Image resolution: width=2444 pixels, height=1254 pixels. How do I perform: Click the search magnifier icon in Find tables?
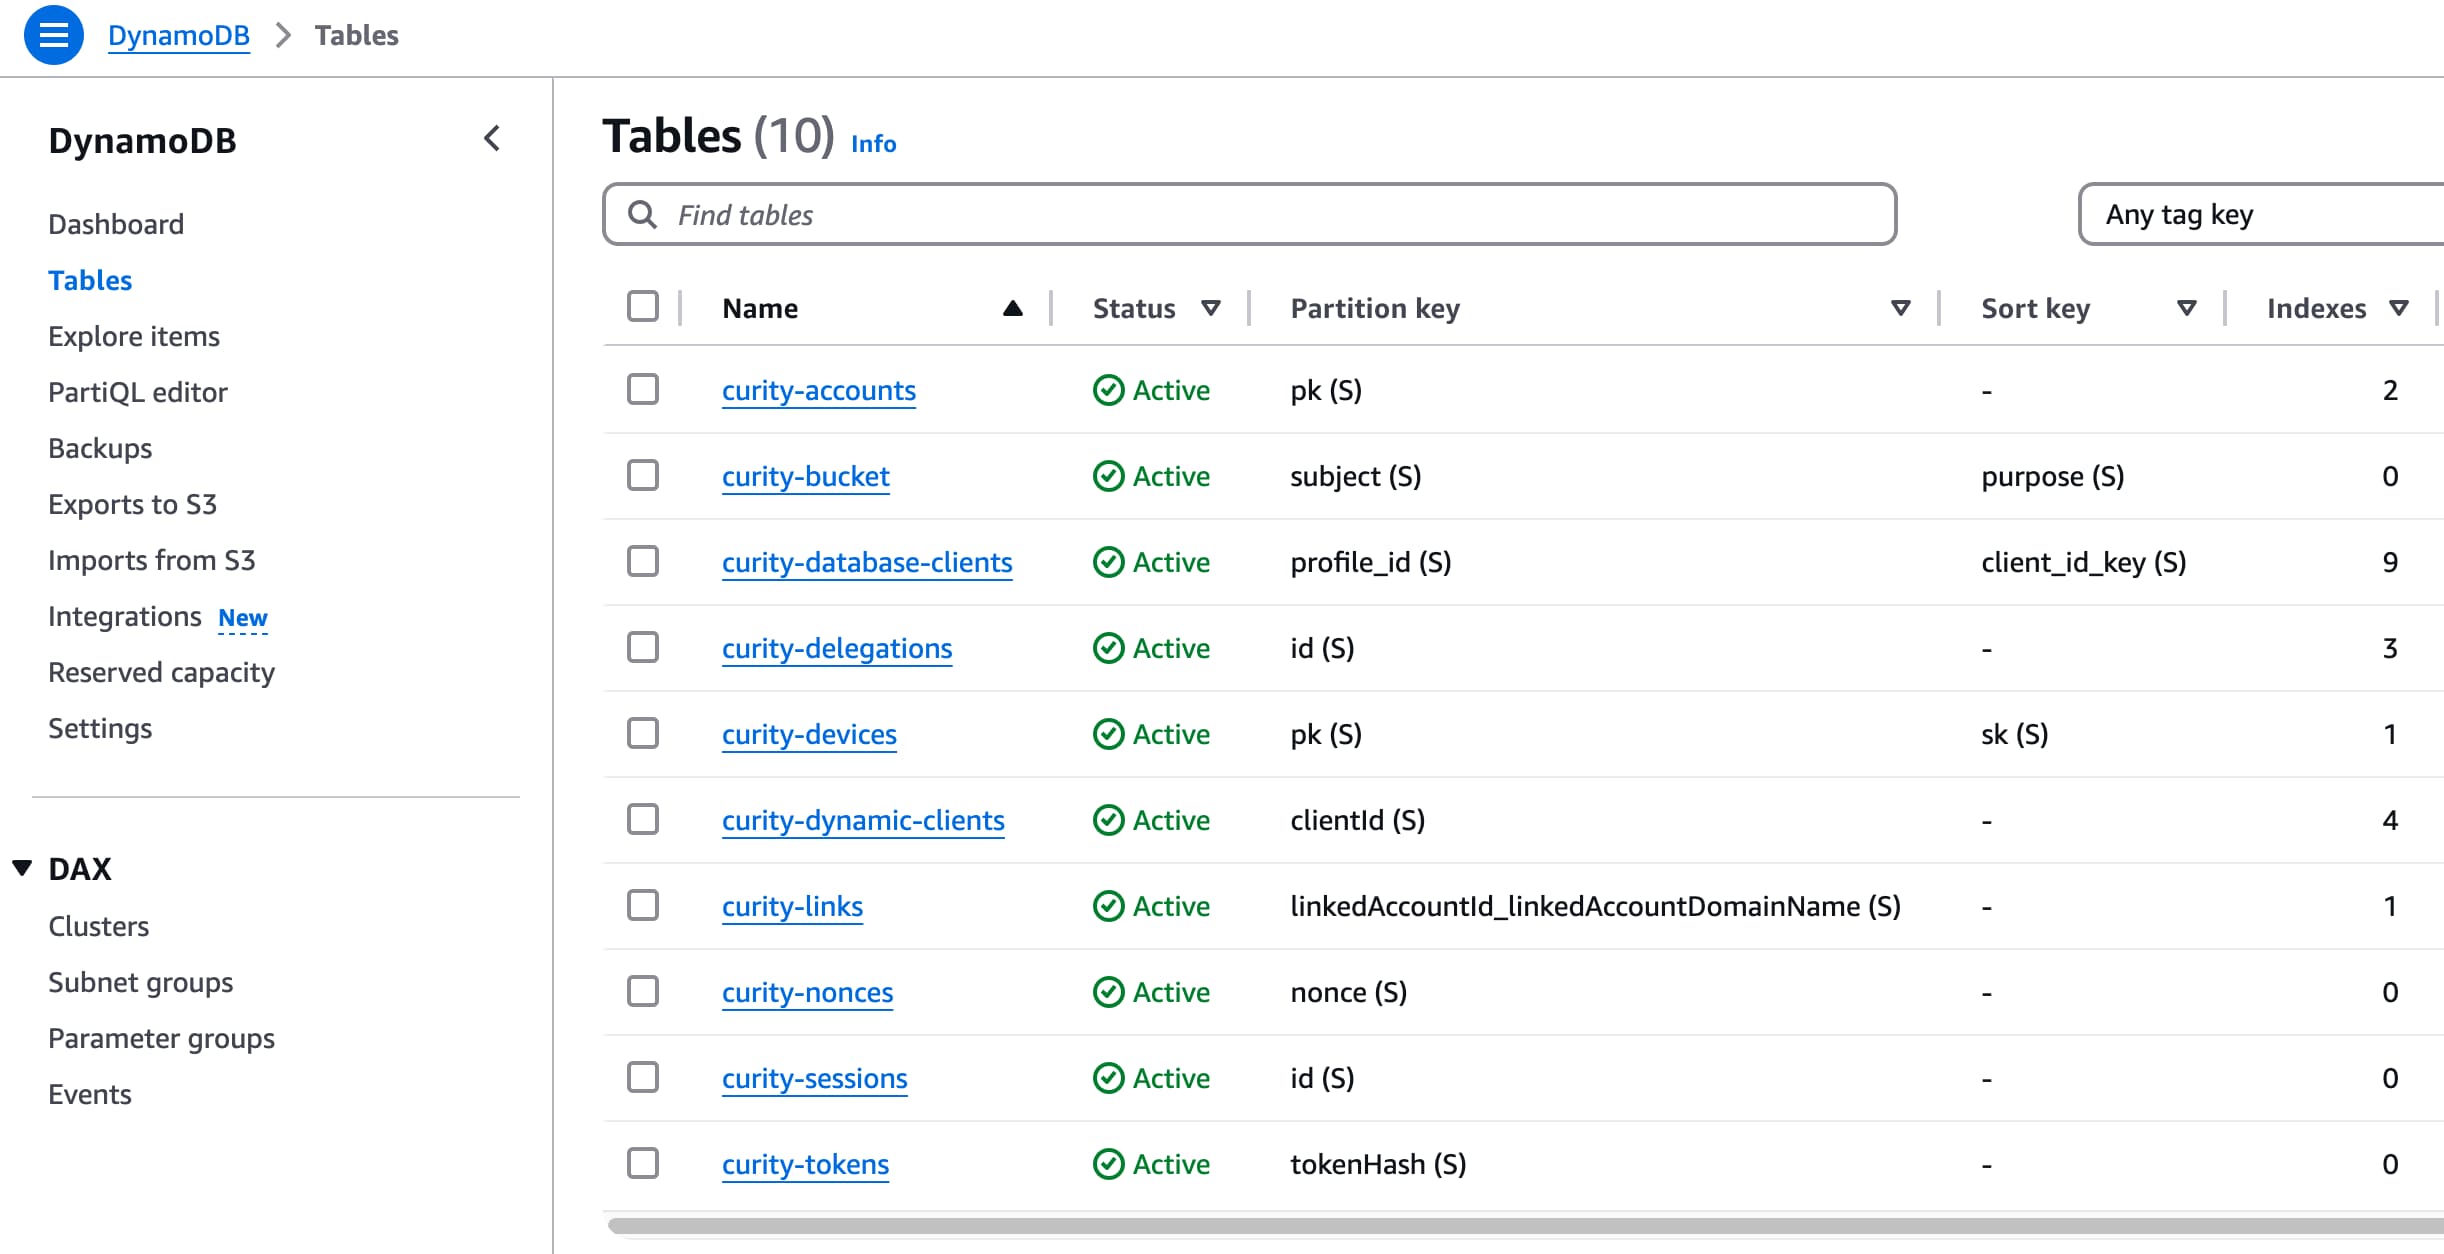[642, 214]
